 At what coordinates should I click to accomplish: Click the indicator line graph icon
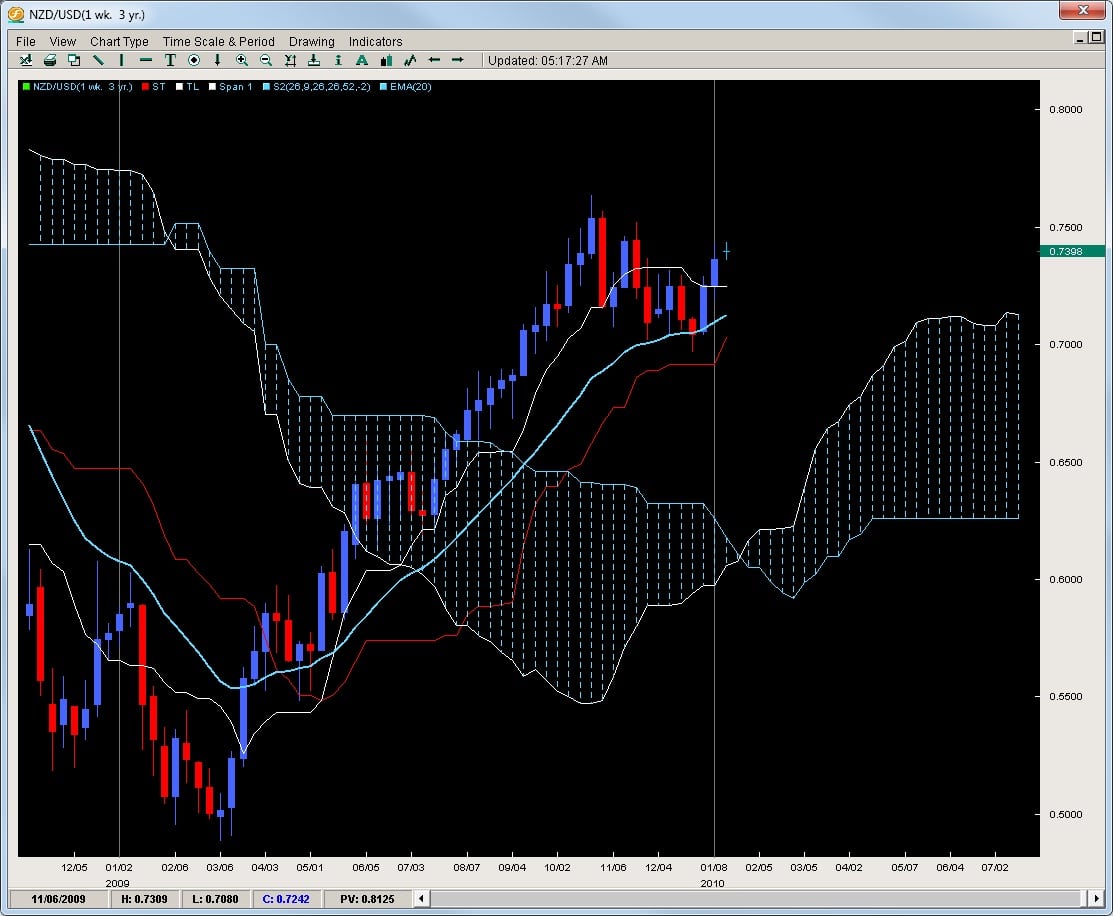[410, 60]
